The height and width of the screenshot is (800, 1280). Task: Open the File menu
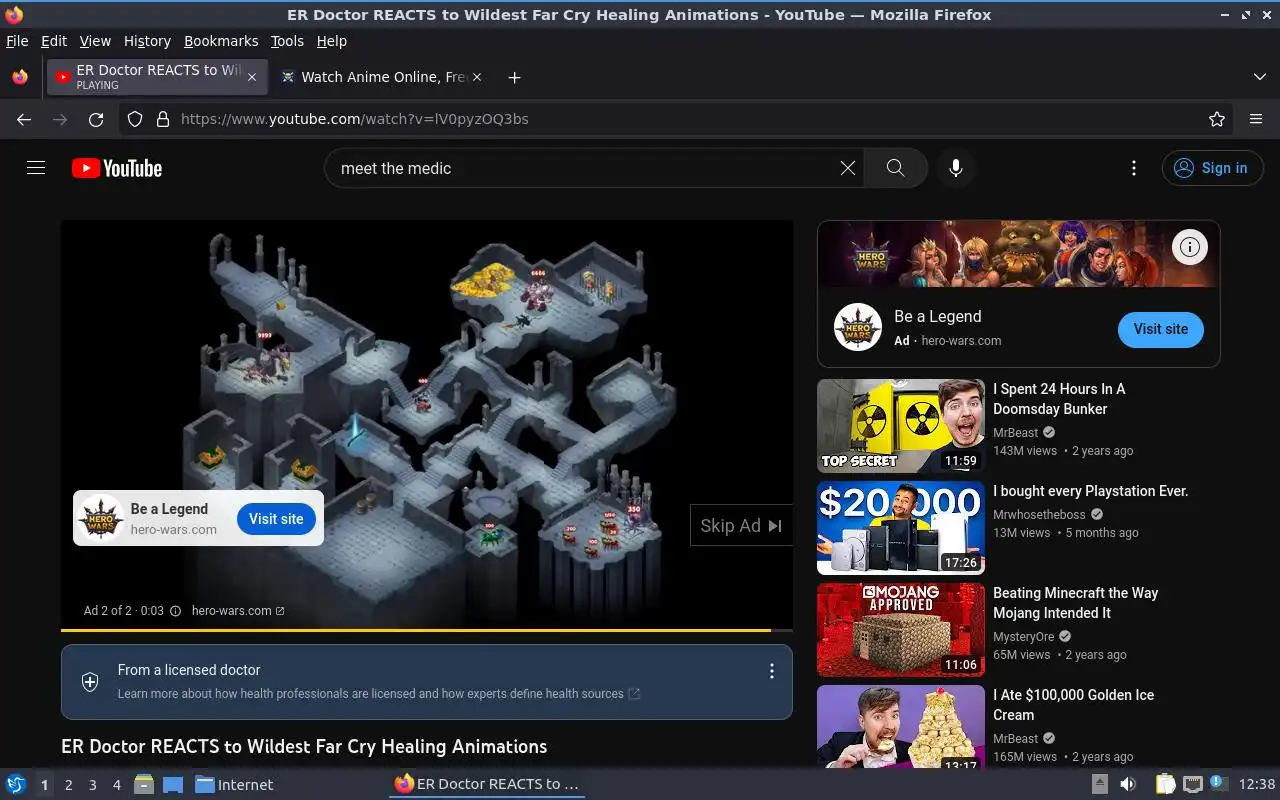coord(17,41)
